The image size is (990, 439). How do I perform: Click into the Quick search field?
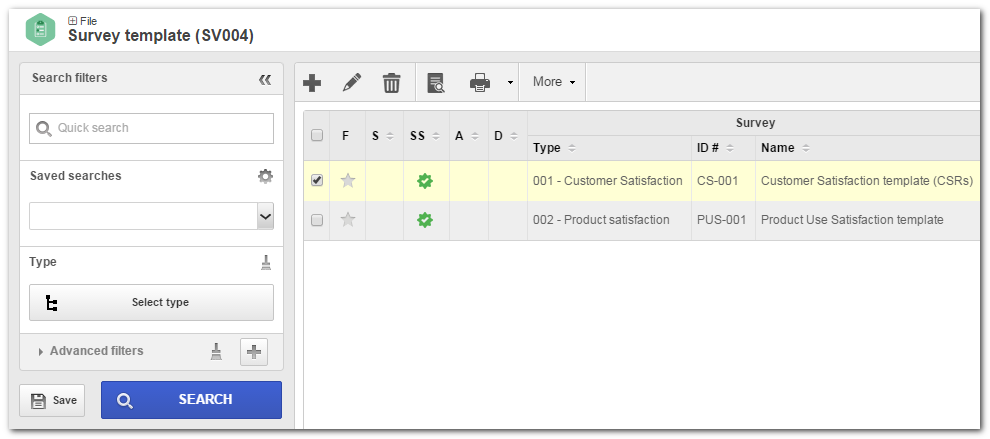[x=152, y=128]
